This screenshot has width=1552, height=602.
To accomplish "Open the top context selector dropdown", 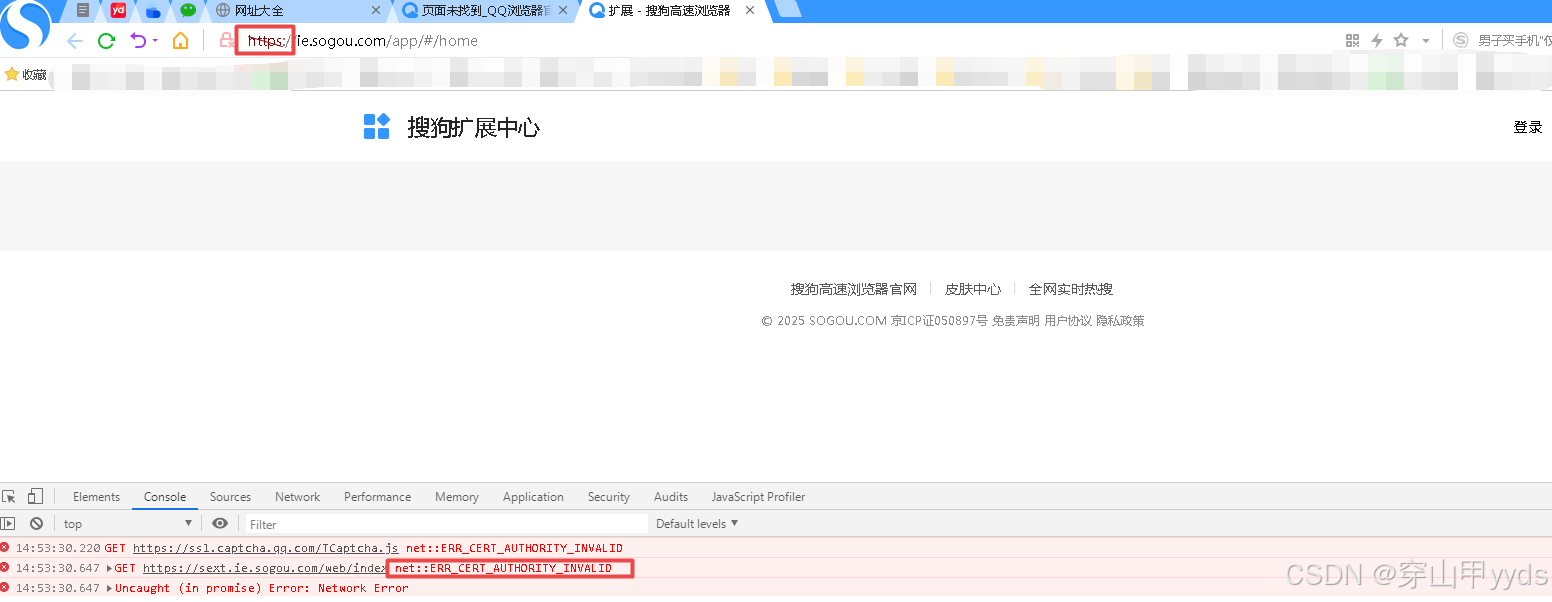I will 127,523.
